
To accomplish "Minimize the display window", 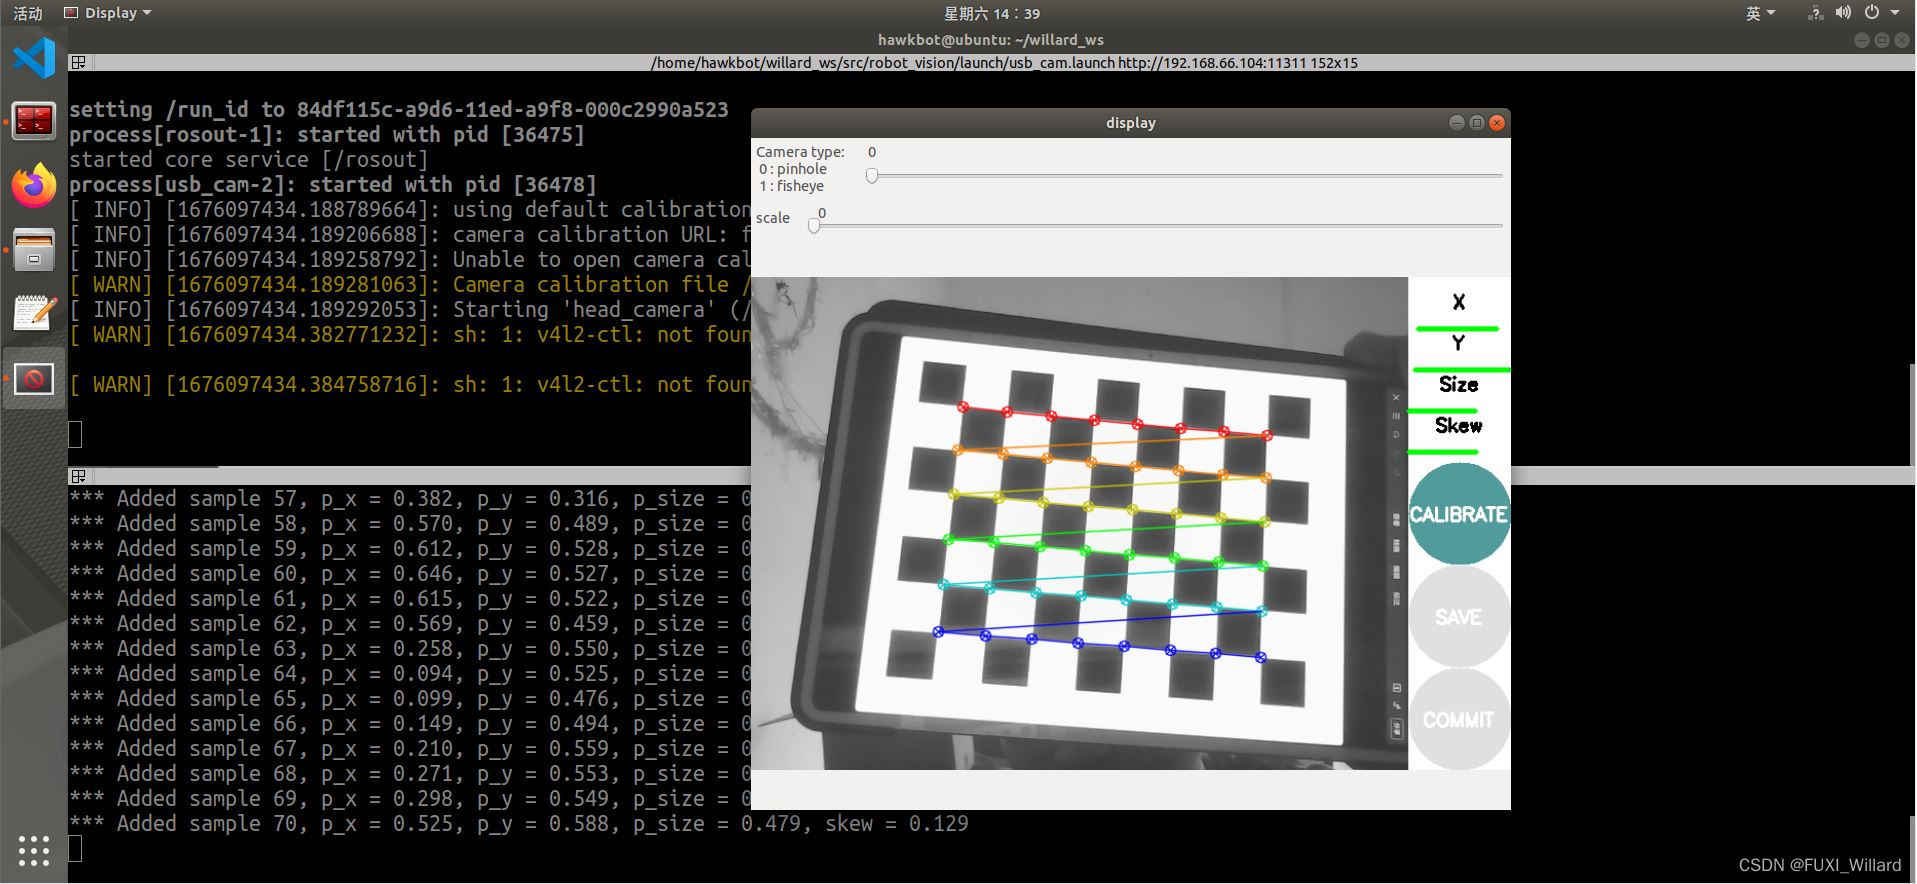I will (x=1456, y=123).
